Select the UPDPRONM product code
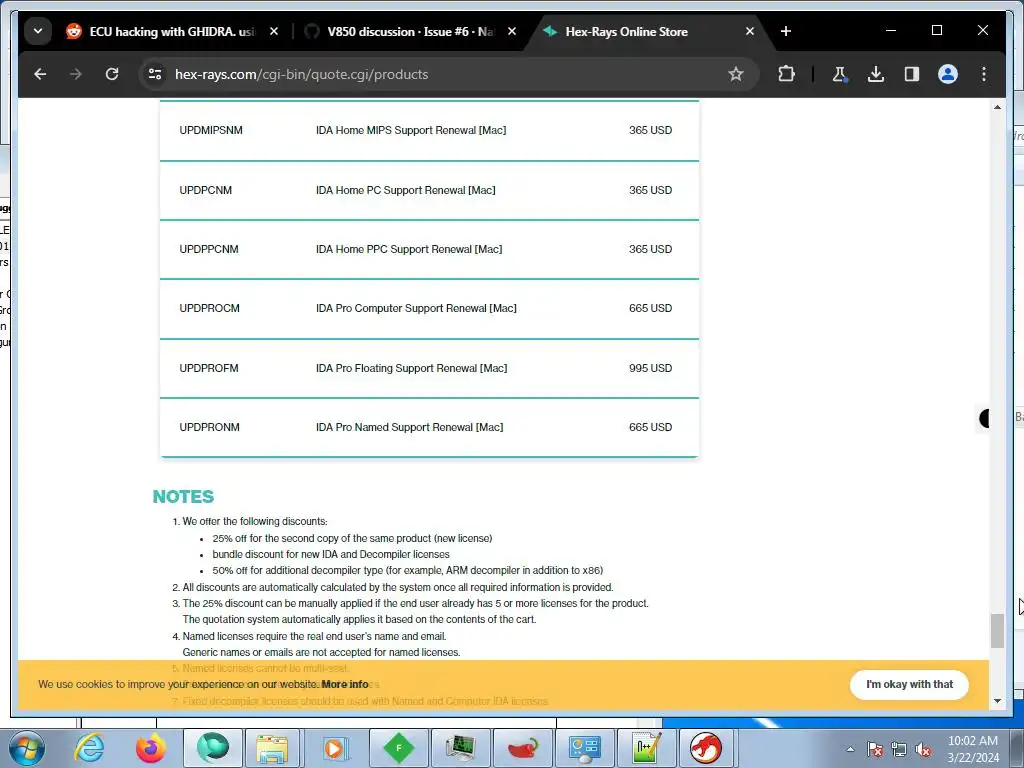The width and height of the screenshot is (1024, 768). [x=210, y=427]
